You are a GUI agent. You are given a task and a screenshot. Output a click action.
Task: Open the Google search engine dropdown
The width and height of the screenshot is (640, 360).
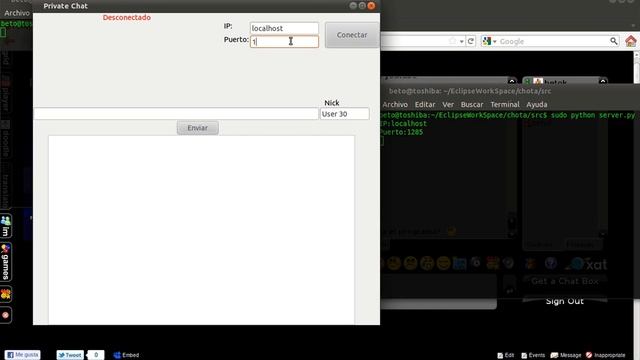coord(489,41)
